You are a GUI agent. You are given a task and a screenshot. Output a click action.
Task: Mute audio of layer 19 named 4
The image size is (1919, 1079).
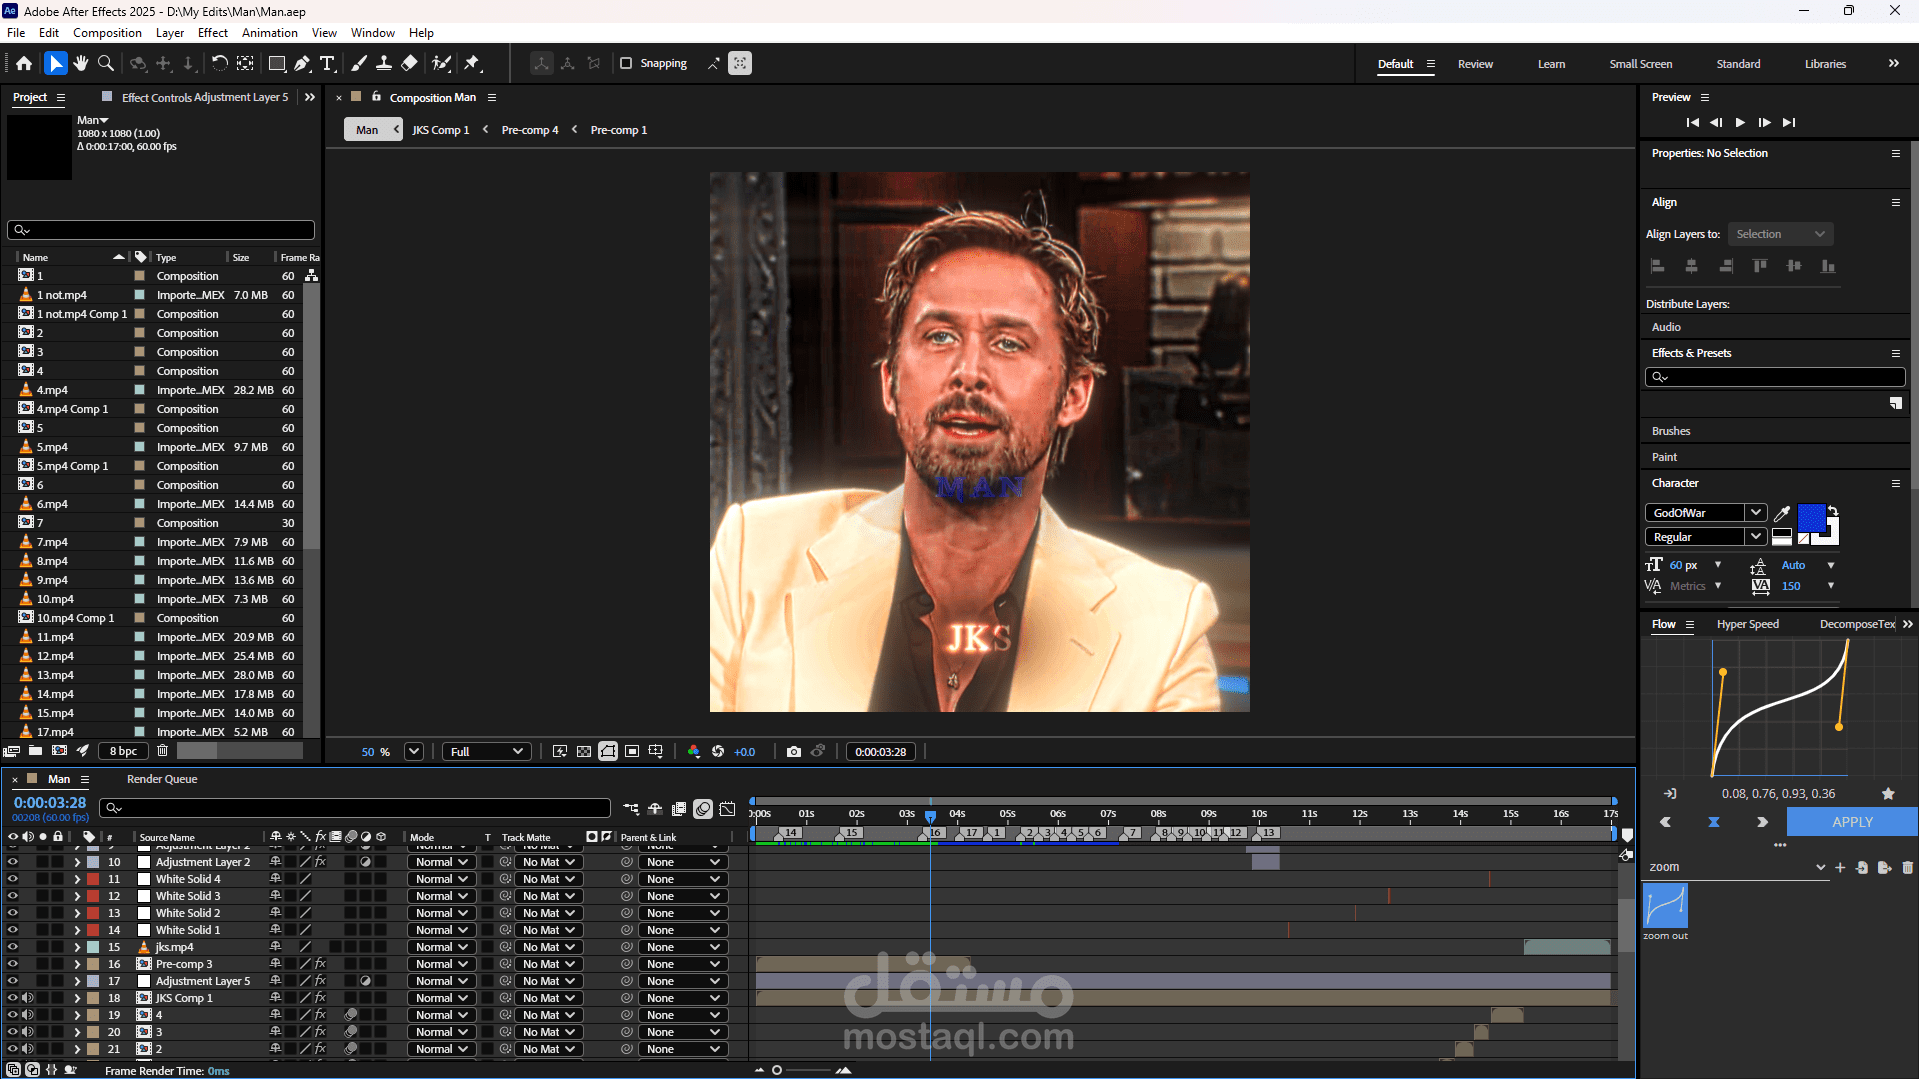click(28, 1015)
